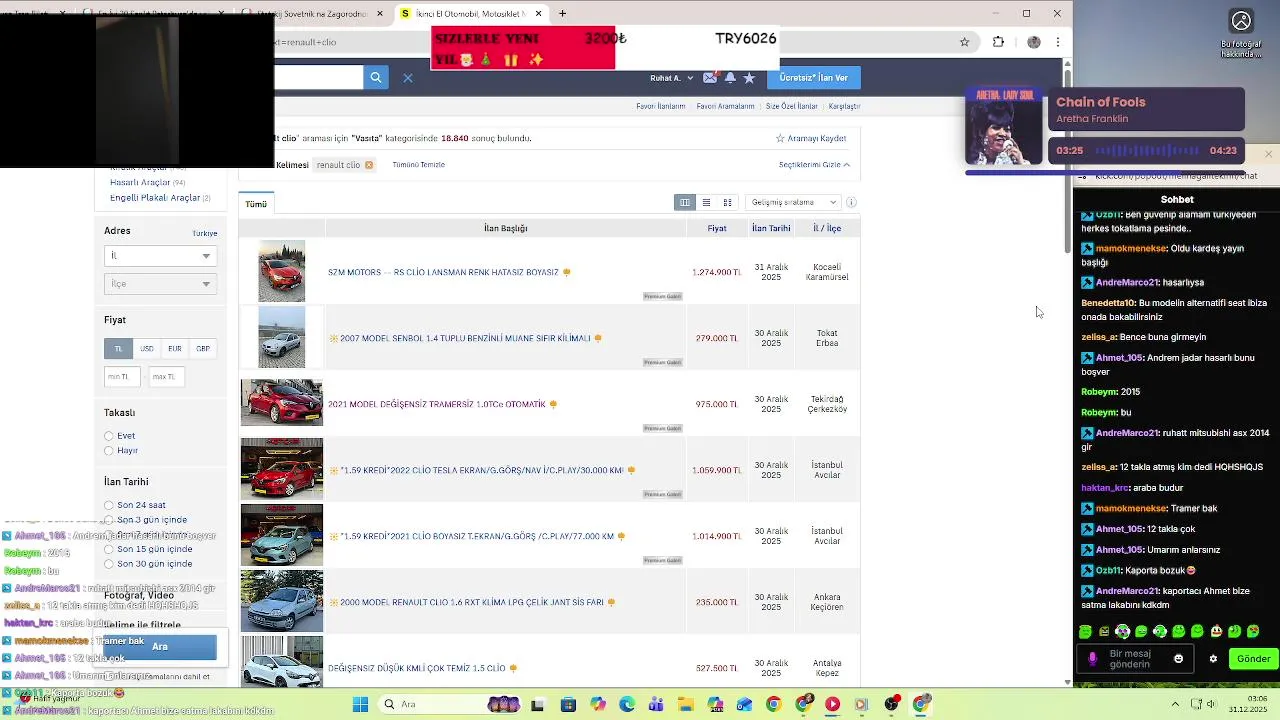Image resolution: width=1280 pixels, height=720 pixels.
Task: Click the max TL price field
Action: point(166,377)
